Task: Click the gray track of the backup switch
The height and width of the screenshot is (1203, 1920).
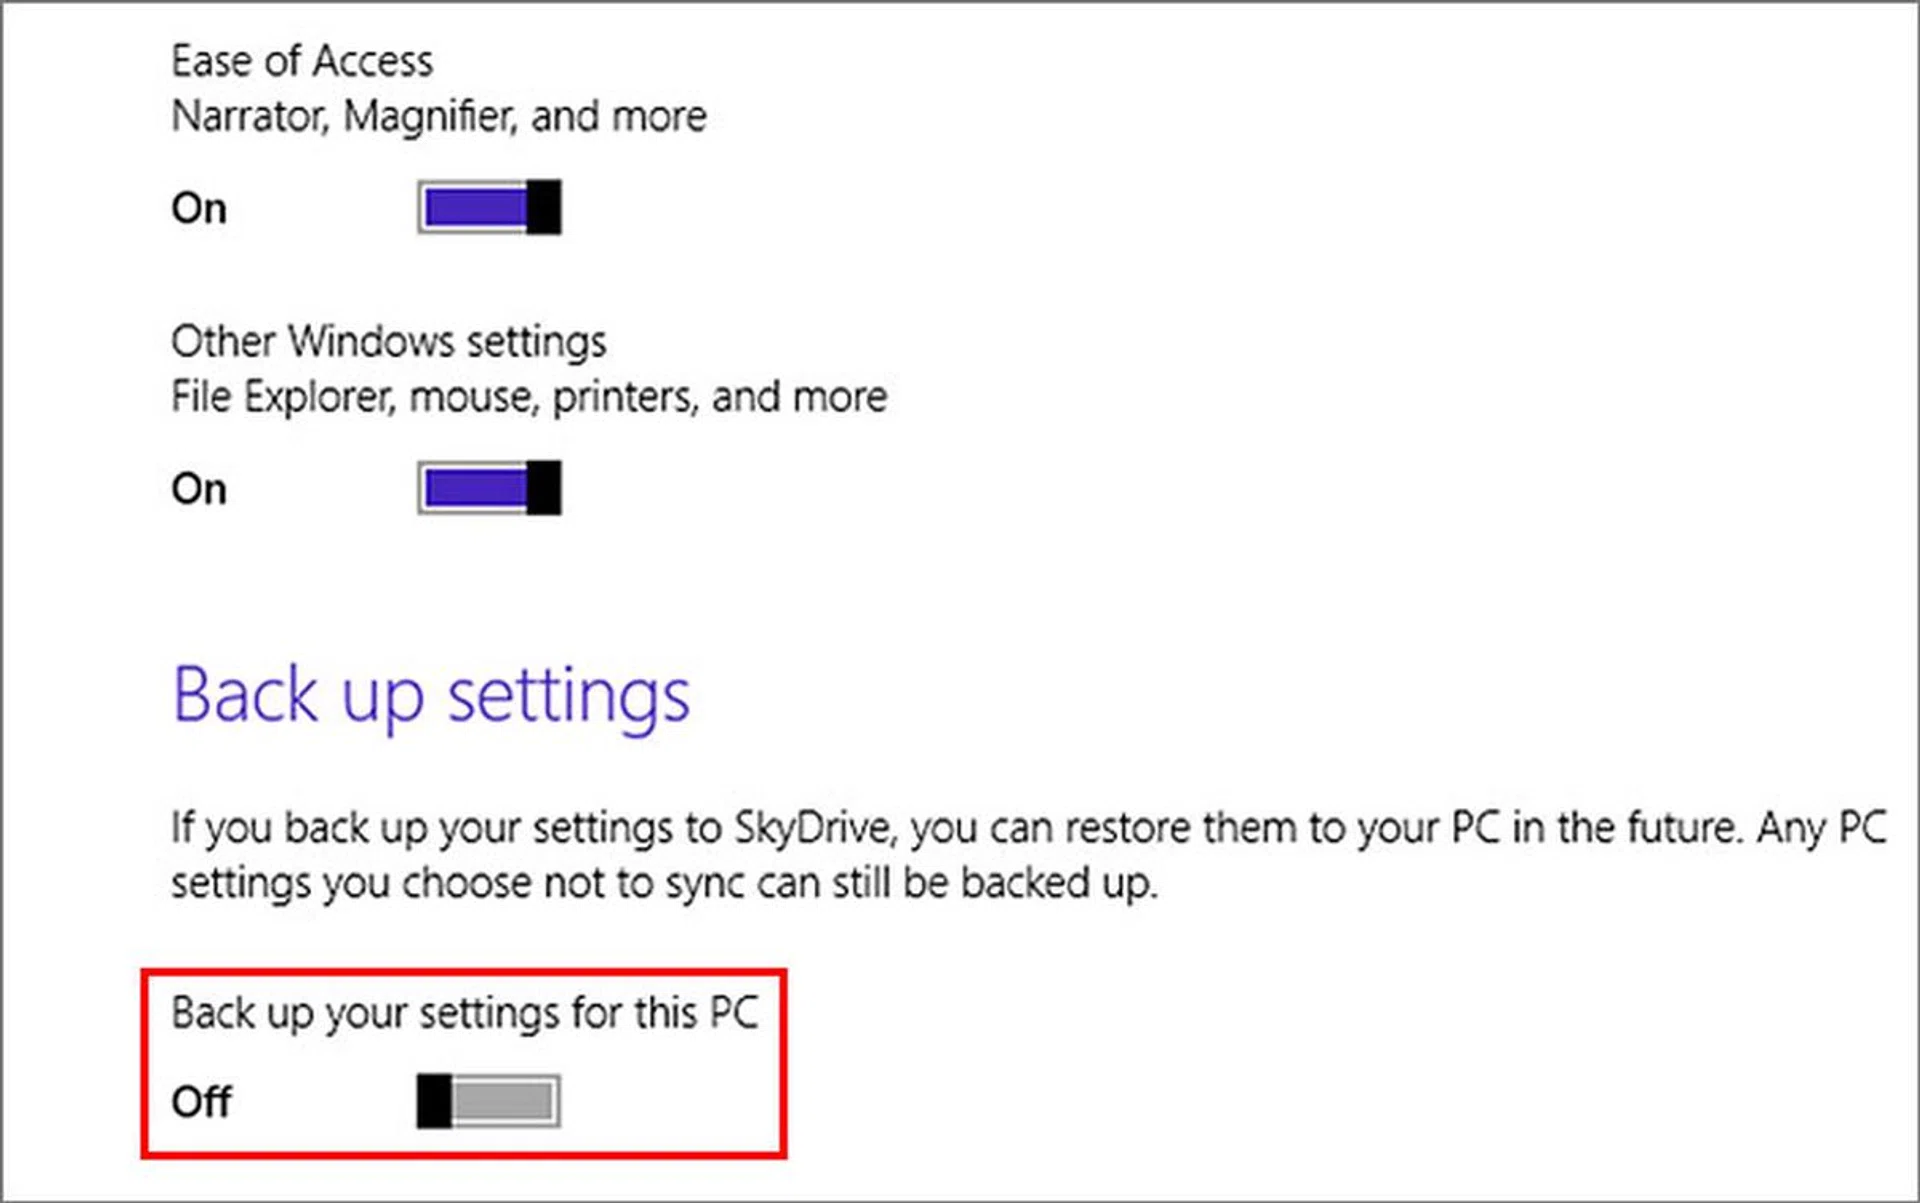Action: [505, 1101]
